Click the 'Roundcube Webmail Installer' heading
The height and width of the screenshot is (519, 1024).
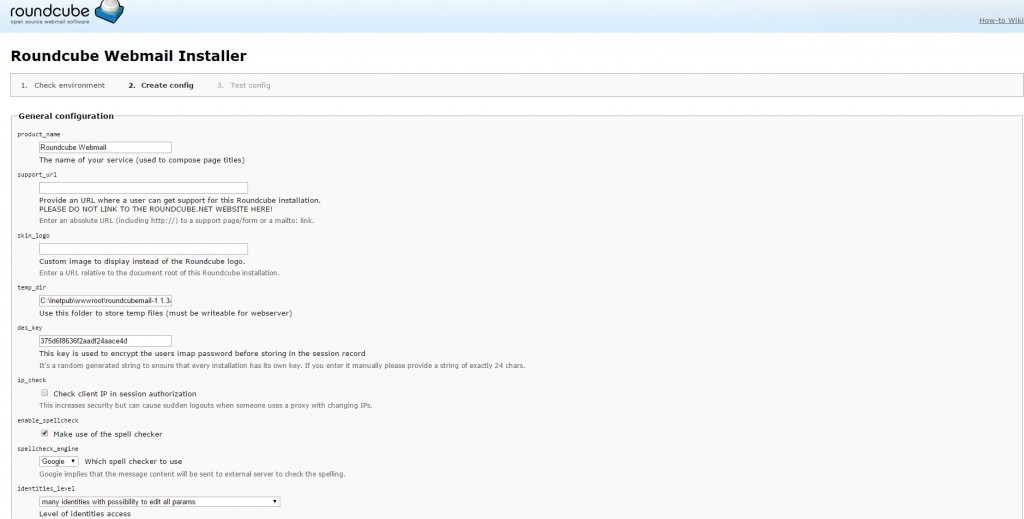coord(129,56)
